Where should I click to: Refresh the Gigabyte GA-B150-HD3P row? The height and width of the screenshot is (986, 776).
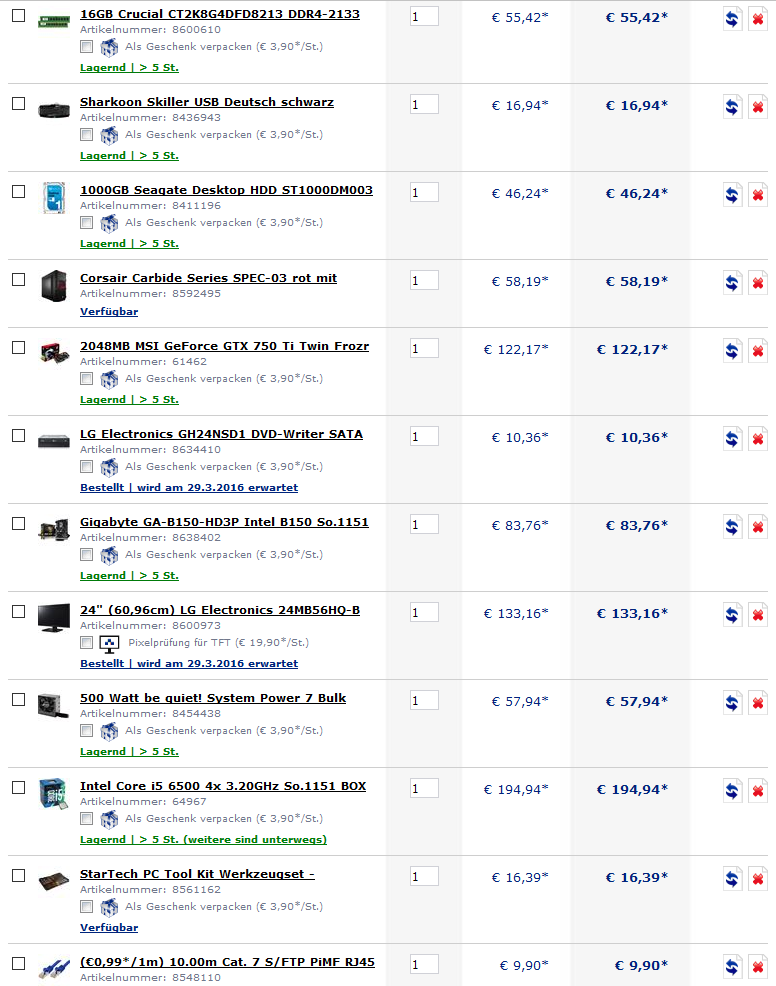(732, 527)
